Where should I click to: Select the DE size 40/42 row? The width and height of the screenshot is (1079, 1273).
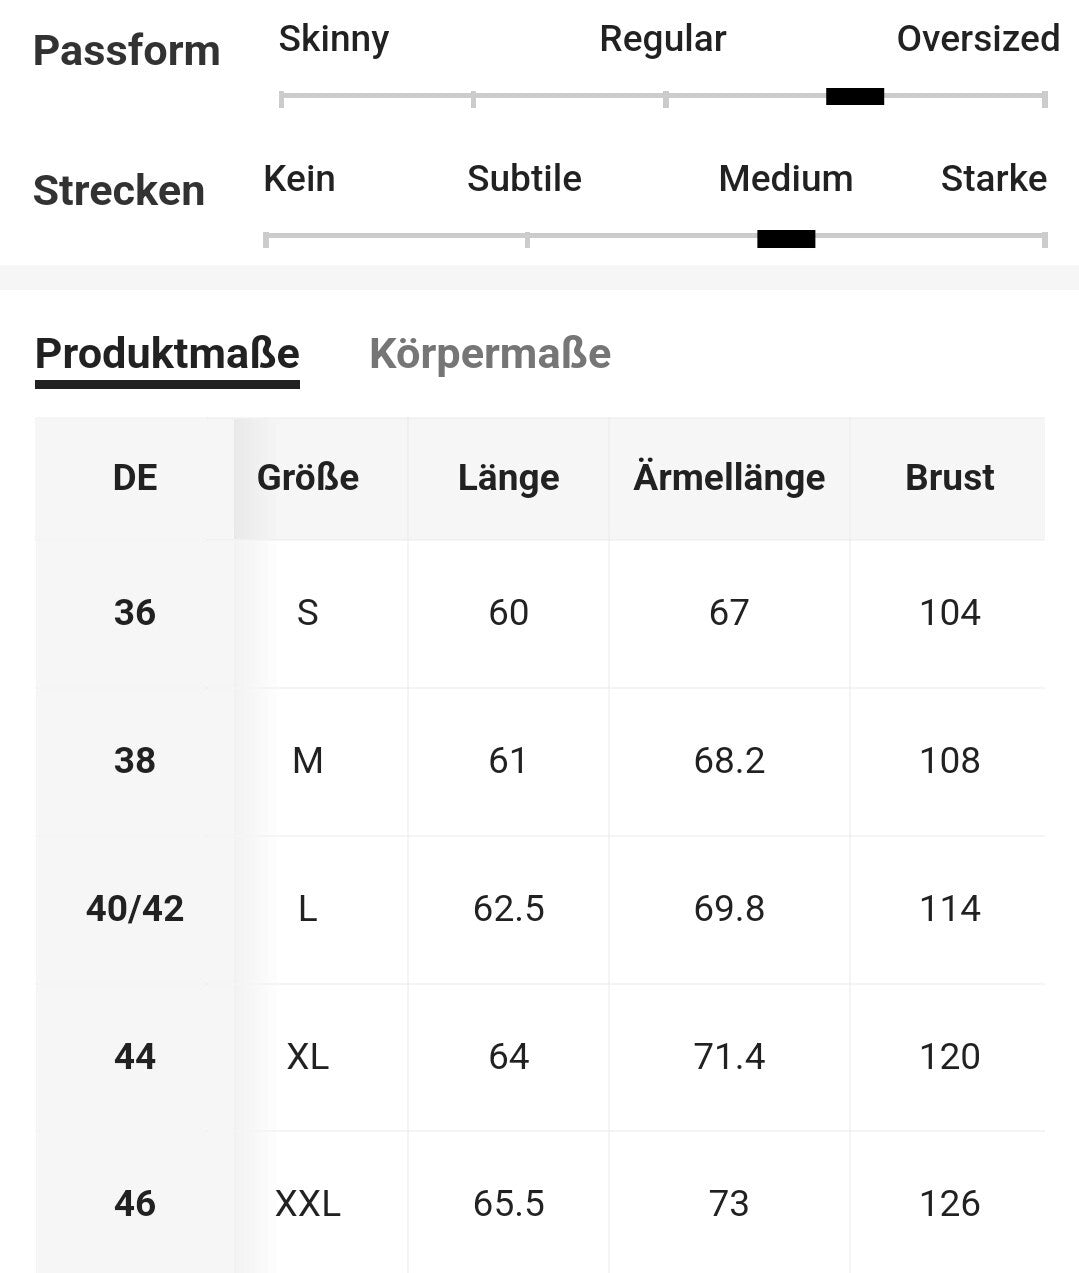(x=135, y=908)
